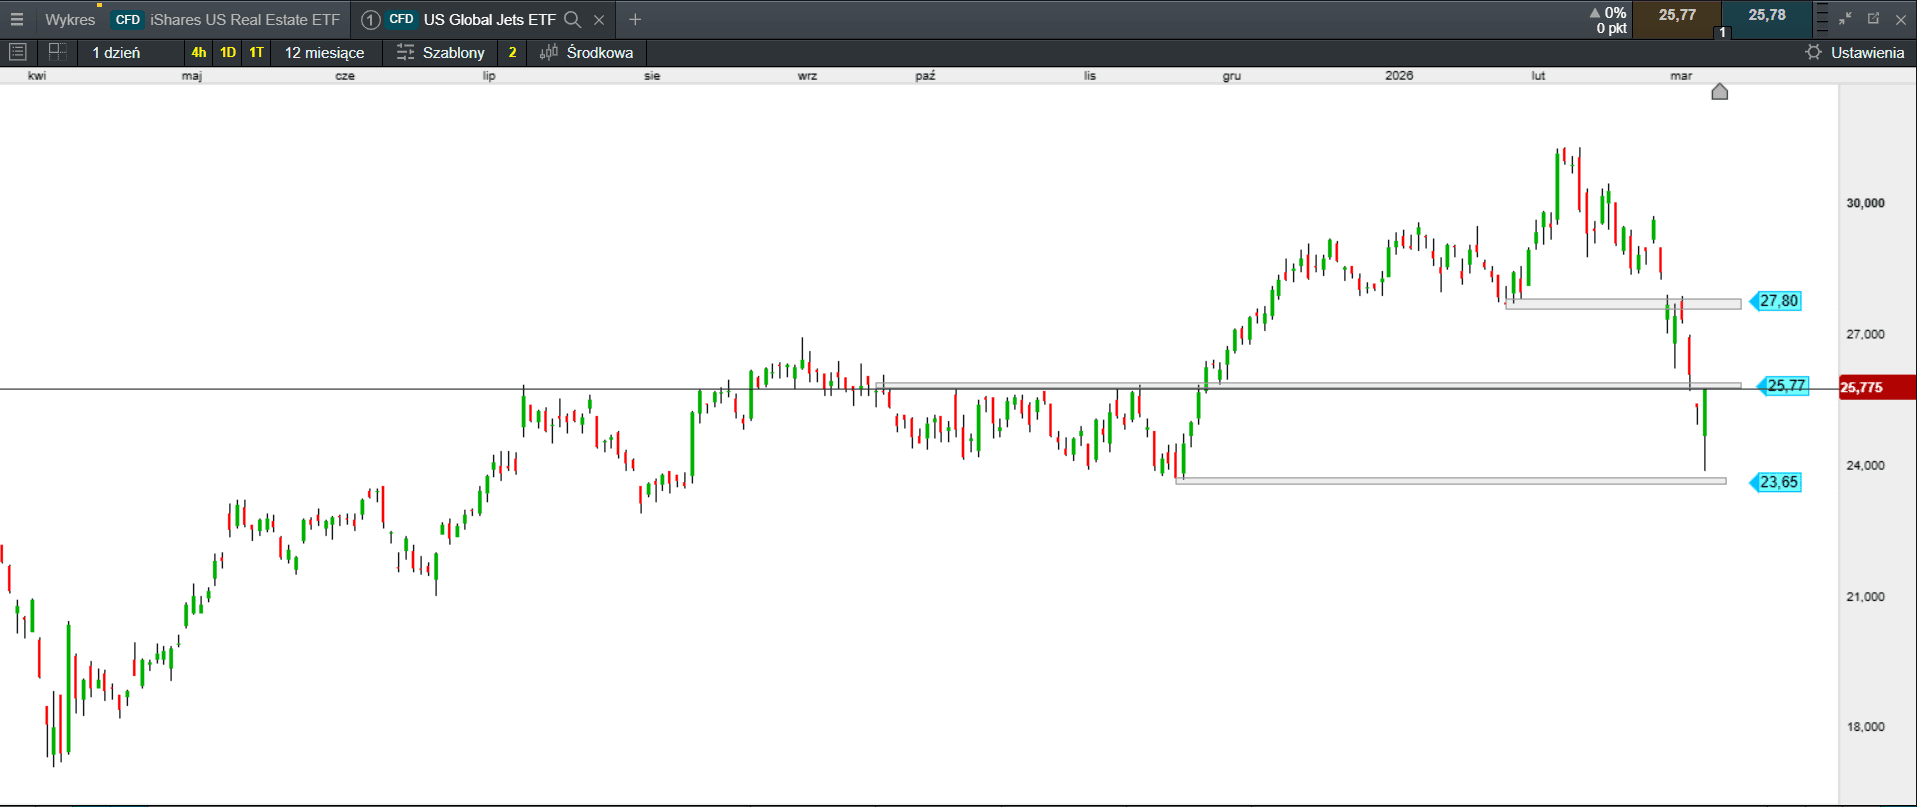1917x807 pixels.
Task: Open the hamburger menu at top-left
Action: coord(17,19)
